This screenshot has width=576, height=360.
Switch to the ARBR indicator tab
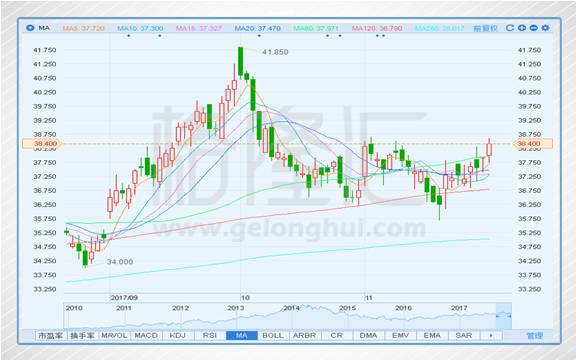pos(305,335)
